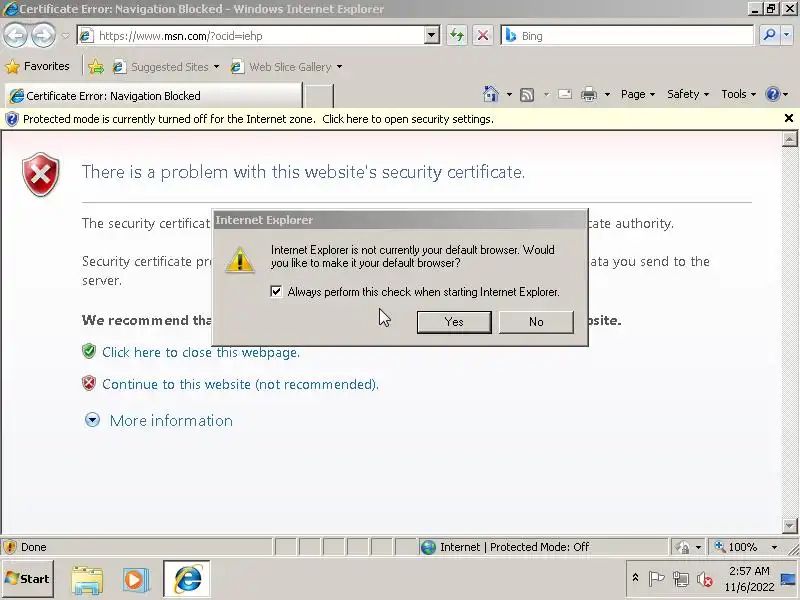Click the Done status bar text
Image resolution: width=800 pixels, height=600 pixels.
point(34,547)
